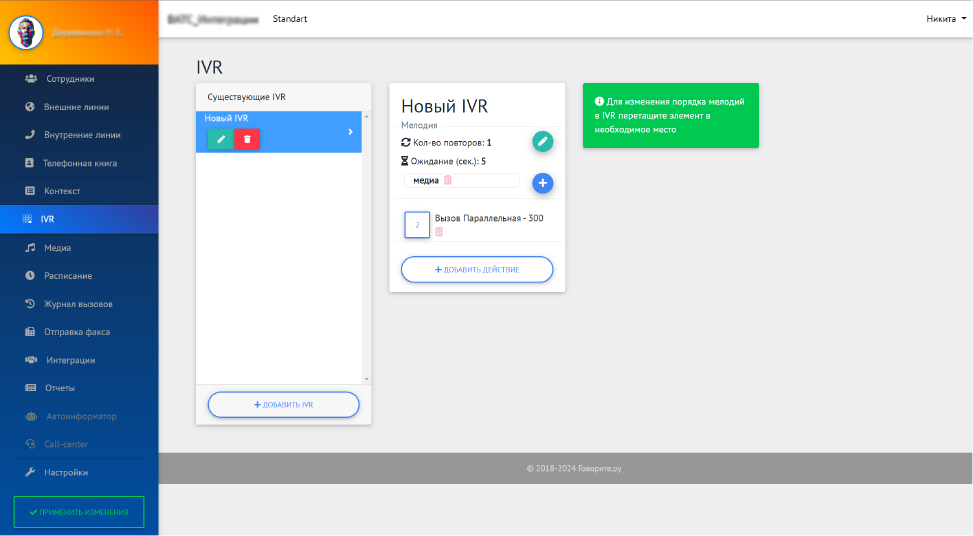
Task: Edit Новый IVR with green pencil in list
Action: tap(220, 139)
